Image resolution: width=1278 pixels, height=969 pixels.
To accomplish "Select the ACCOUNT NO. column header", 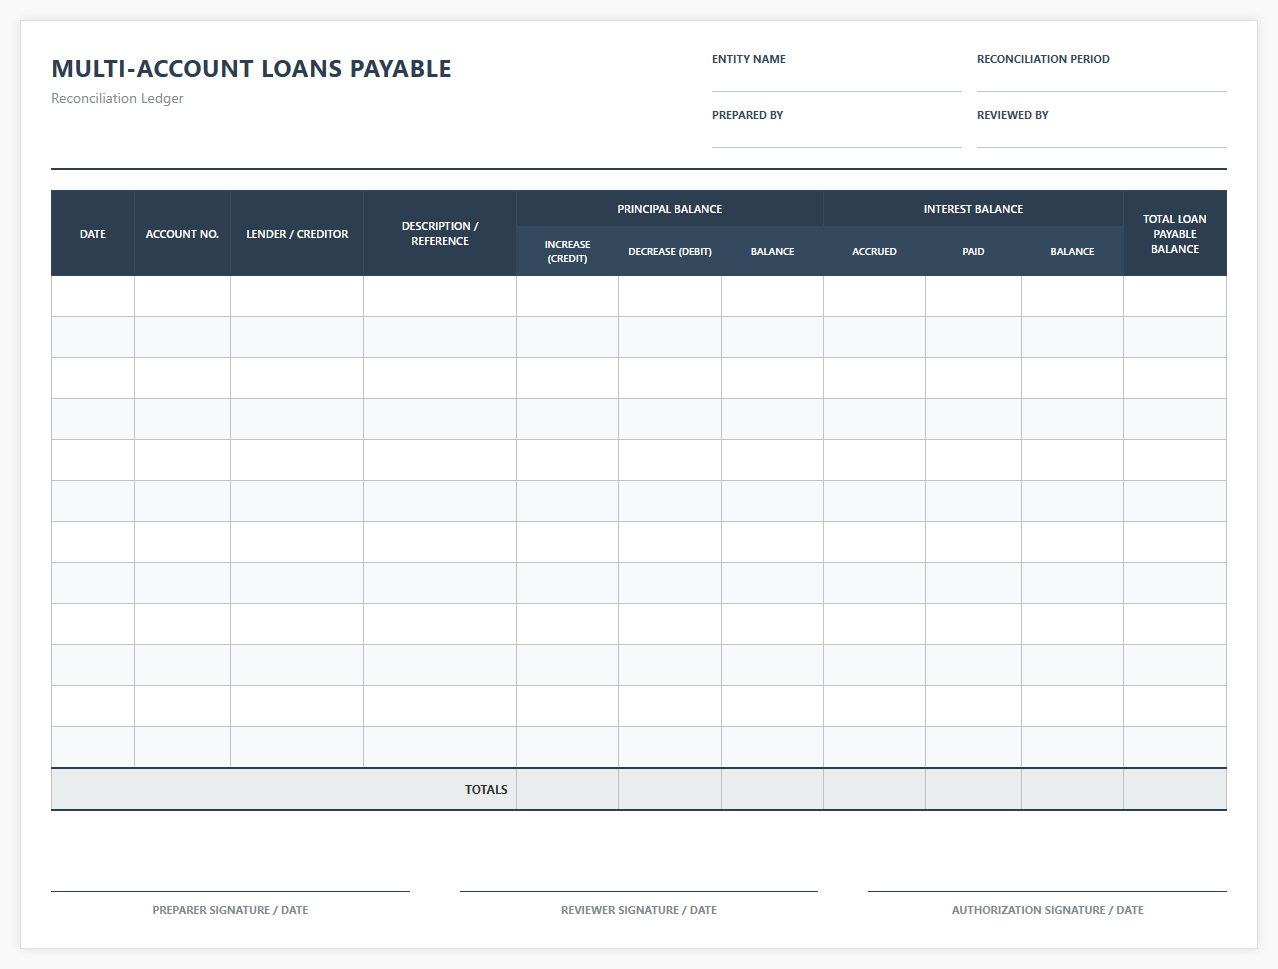I will tap(182, 234).
